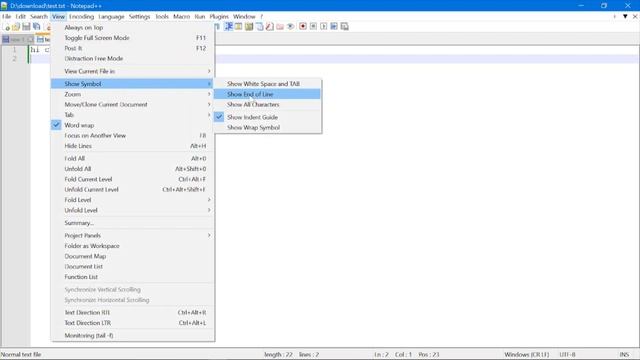
Task: Choose Text Direction LTR
Action: click(133, 323)
